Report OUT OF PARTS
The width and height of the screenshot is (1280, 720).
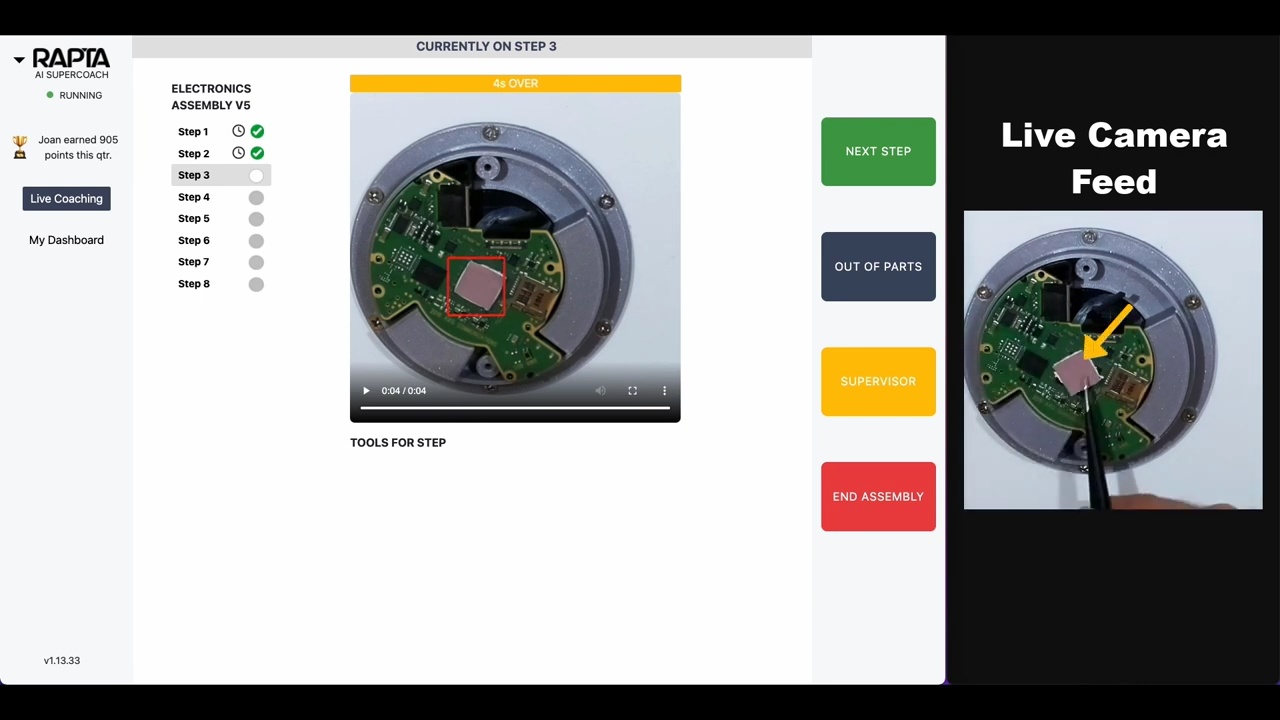coord(878,267)
